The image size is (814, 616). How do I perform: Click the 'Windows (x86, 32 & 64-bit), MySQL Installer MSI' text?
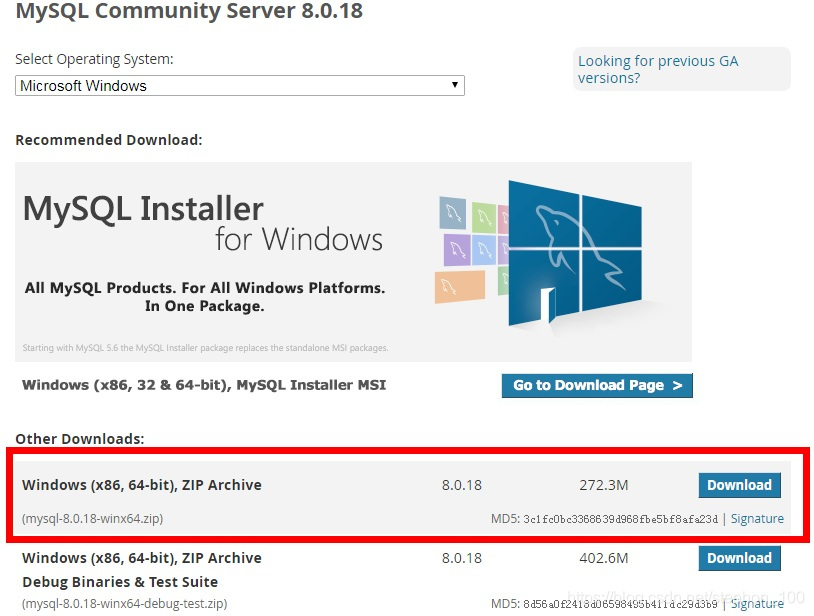tap(204, 385)
